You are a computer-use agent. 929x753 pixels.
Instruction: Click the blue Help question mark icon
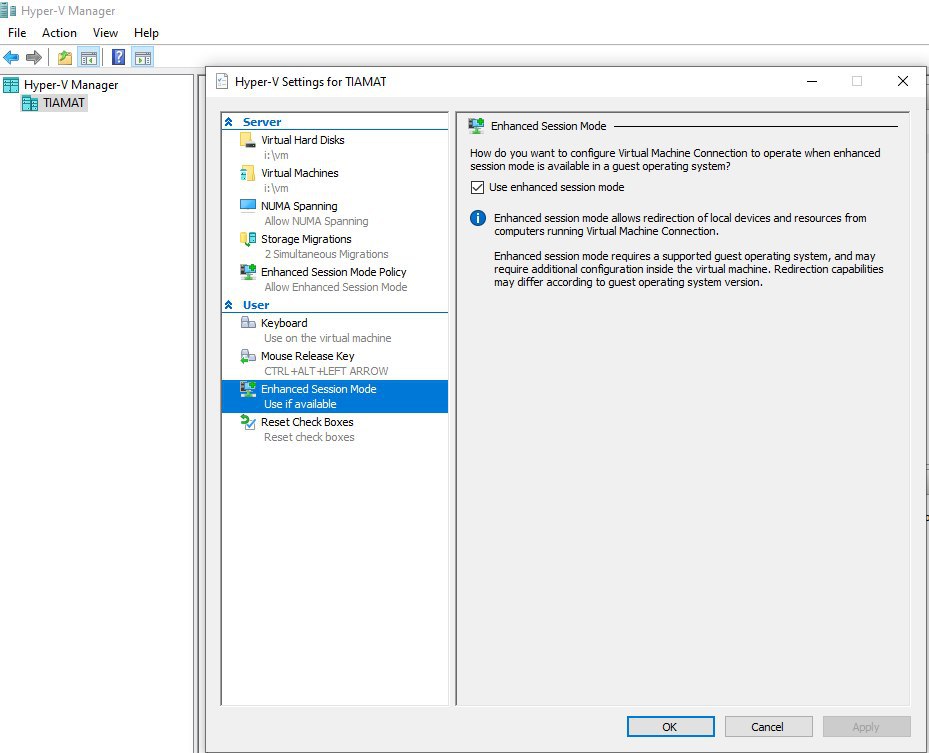point(118,57)
